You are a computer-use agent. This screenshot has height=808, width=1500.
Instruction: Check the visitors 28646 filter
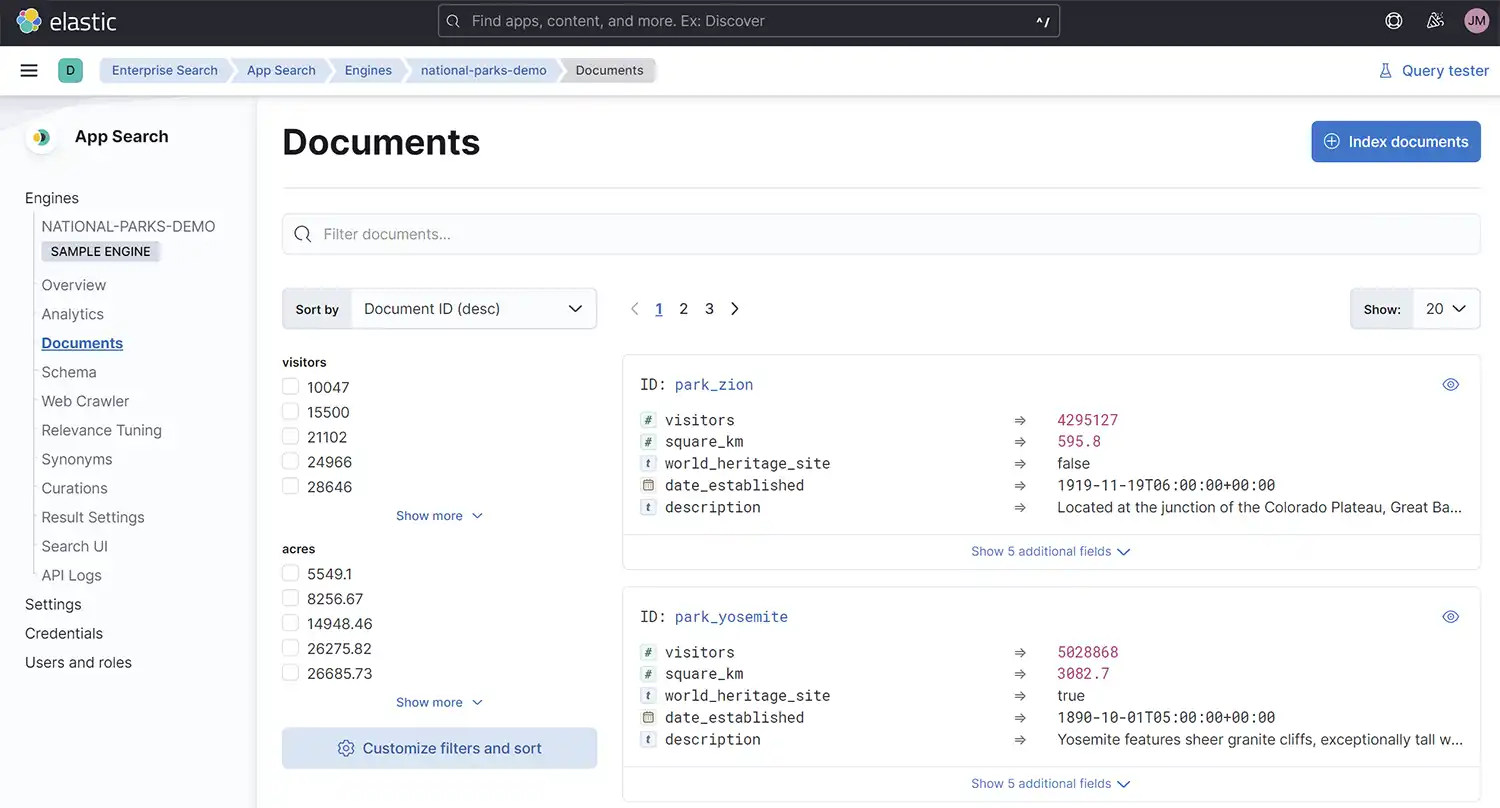(290, 487)
